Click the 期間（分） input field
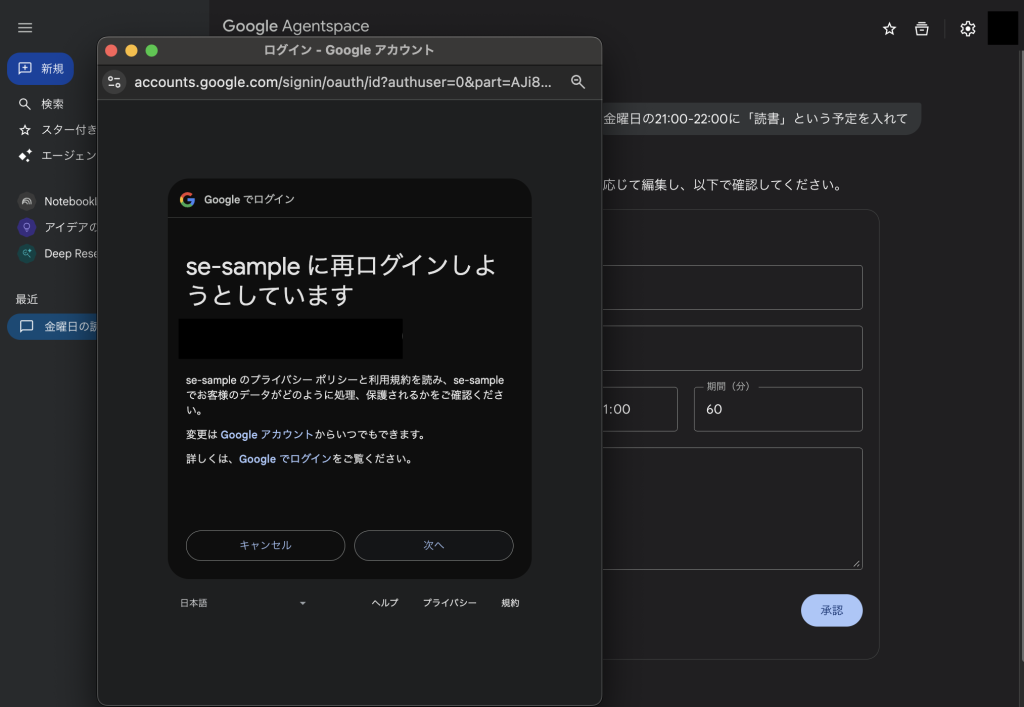Viewport: 1024px width, 707px height. tap(777, 410)
